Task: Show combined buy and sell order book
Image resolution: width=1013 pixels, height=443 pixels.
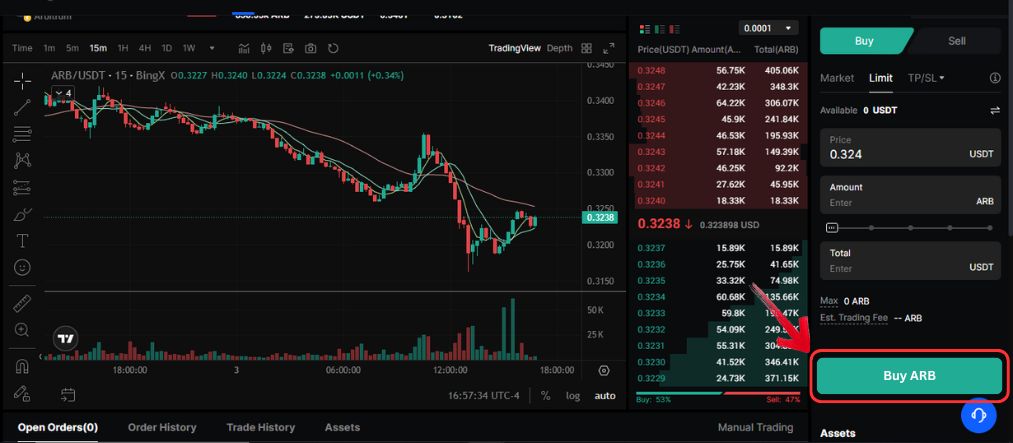Action: tap(645, 29)
